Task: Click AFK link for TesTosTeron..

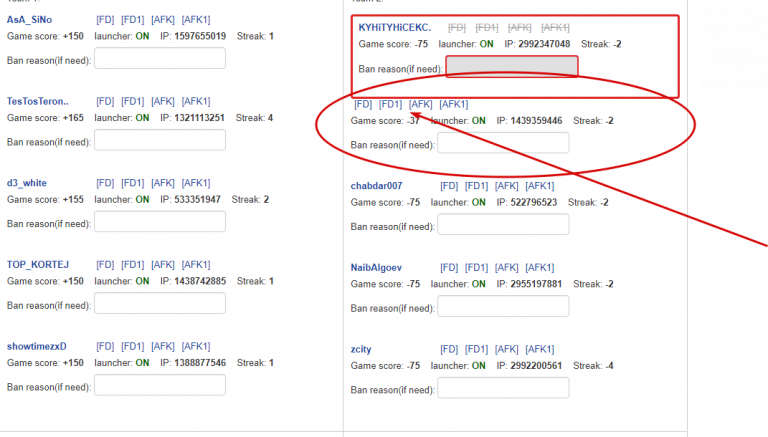Action: click(163, 101)
